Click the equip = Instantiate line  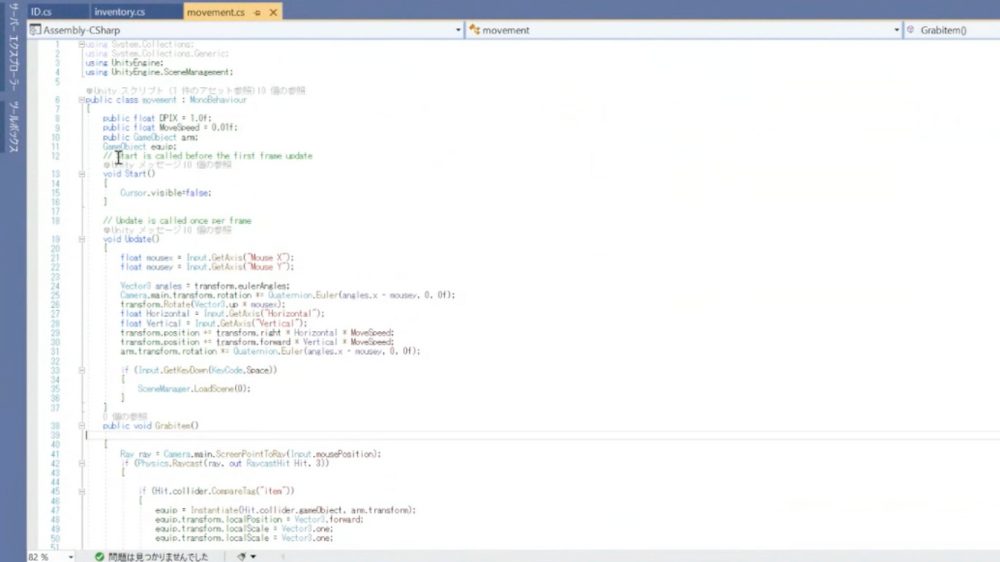[285, 510]
